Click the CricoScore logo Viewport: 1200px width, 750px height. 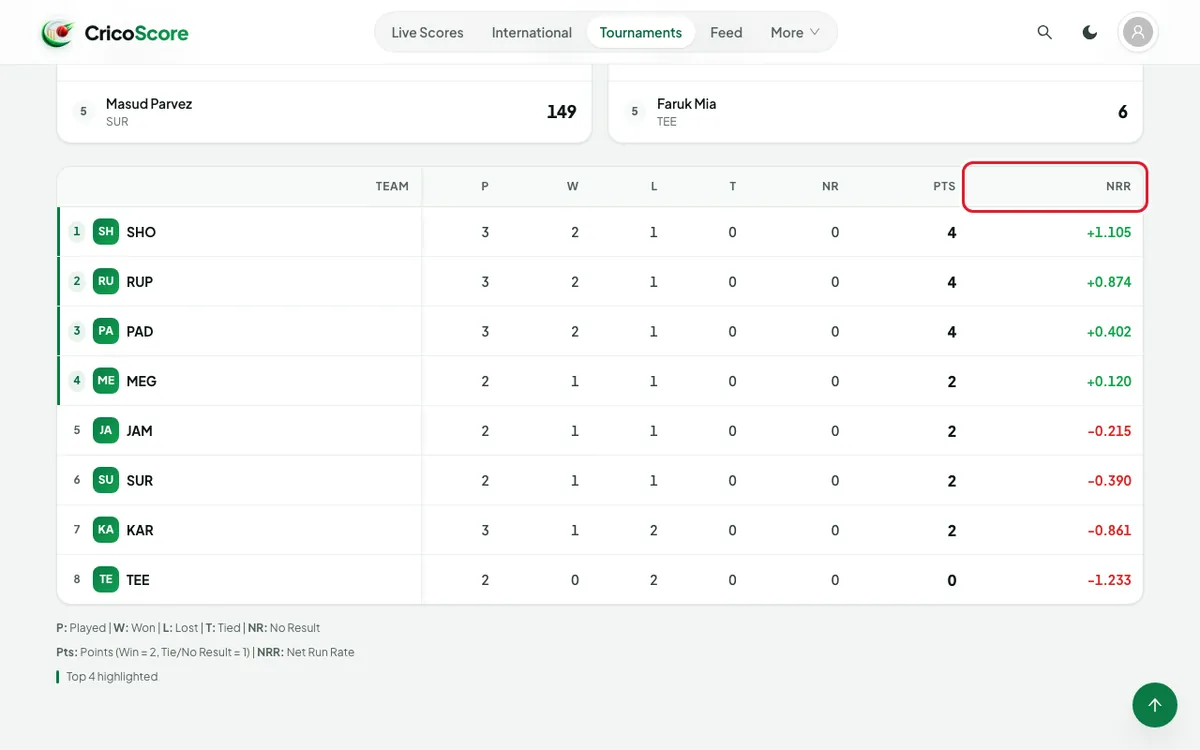(x=114, y=33)
